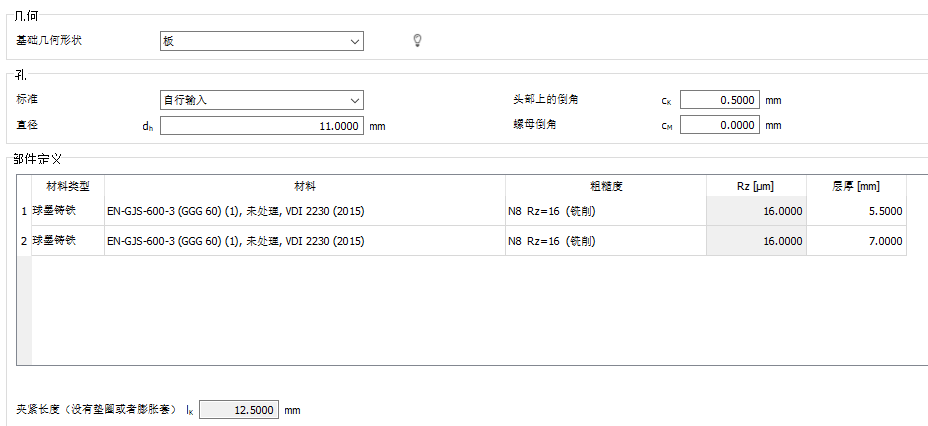The image size is (928, 426).
Task: Click the 夹紧长度 lk value field
Action: tap(239, 410)
